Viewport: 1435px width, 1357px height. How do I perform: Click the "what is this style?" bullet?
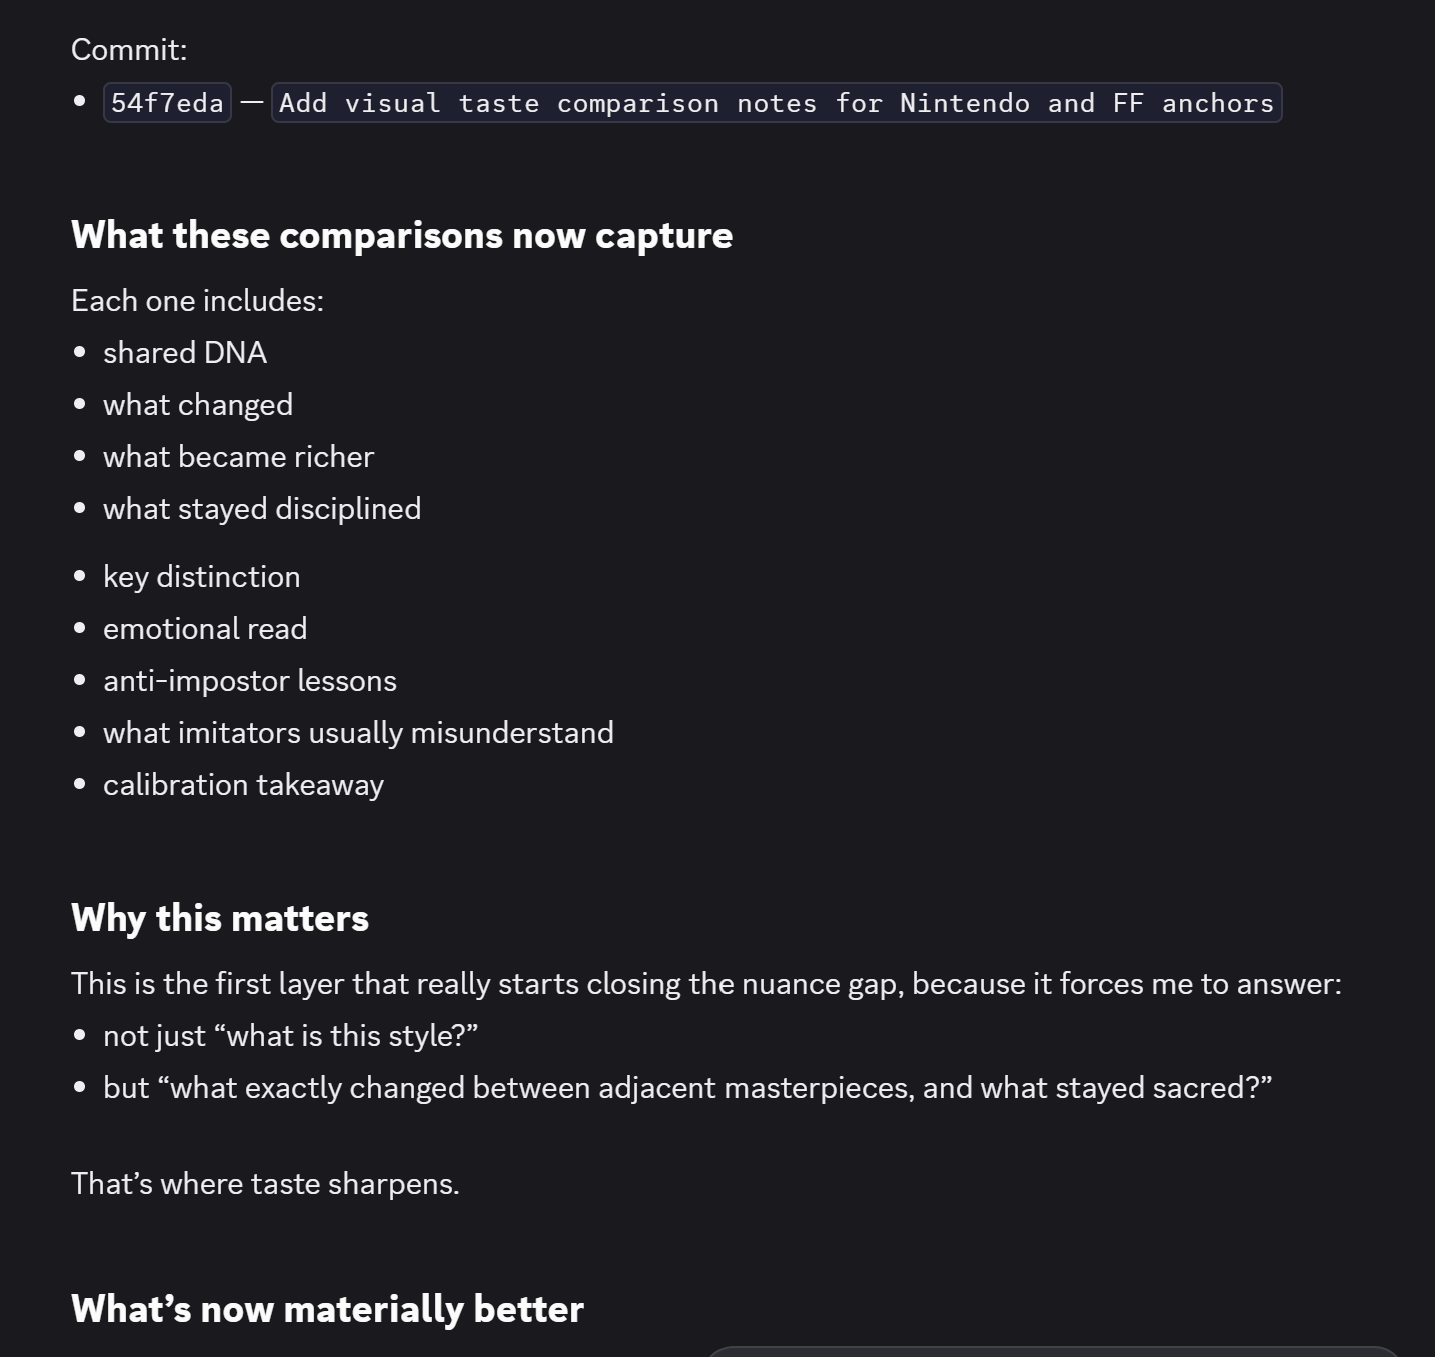(x=291, y=1036)
